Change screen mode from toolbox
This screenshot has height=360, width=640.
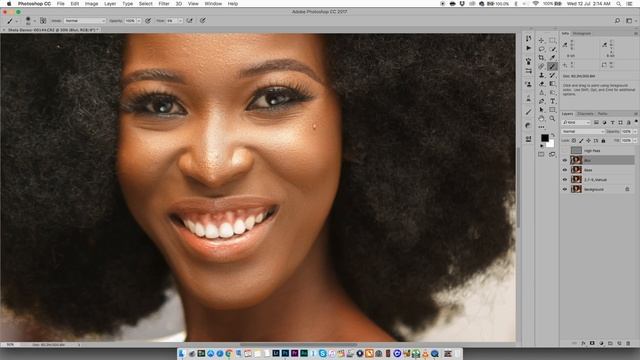click(x=552, y=154)
